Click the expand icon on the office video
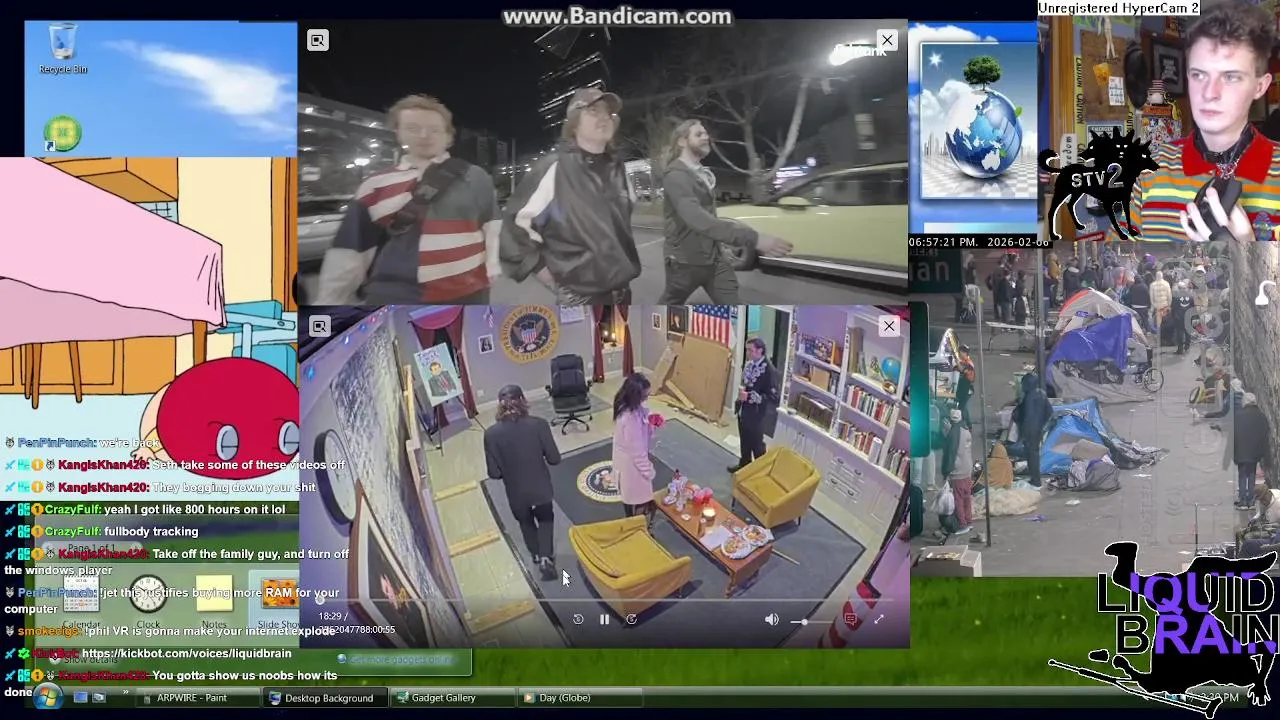 click(319, 326)
